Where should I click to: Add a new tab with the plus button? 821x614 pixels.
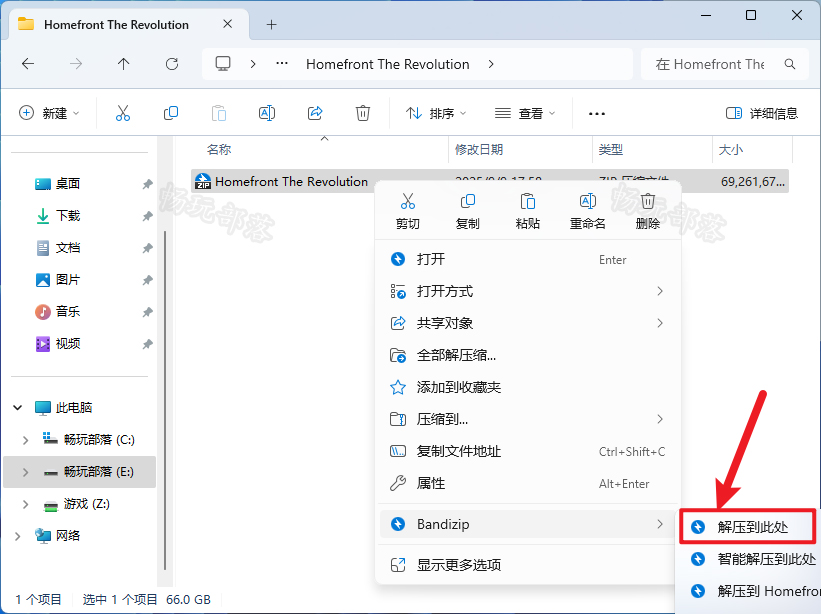click(x=271, y=25)
